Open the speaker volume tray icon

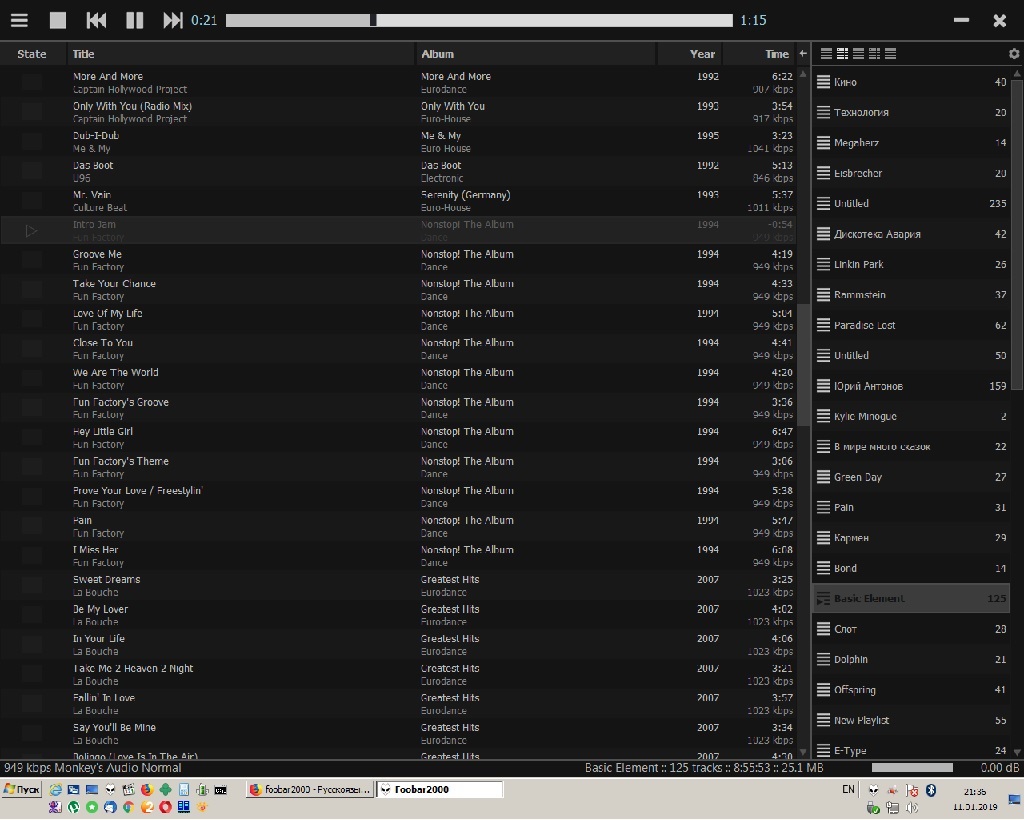click(911, 808)
